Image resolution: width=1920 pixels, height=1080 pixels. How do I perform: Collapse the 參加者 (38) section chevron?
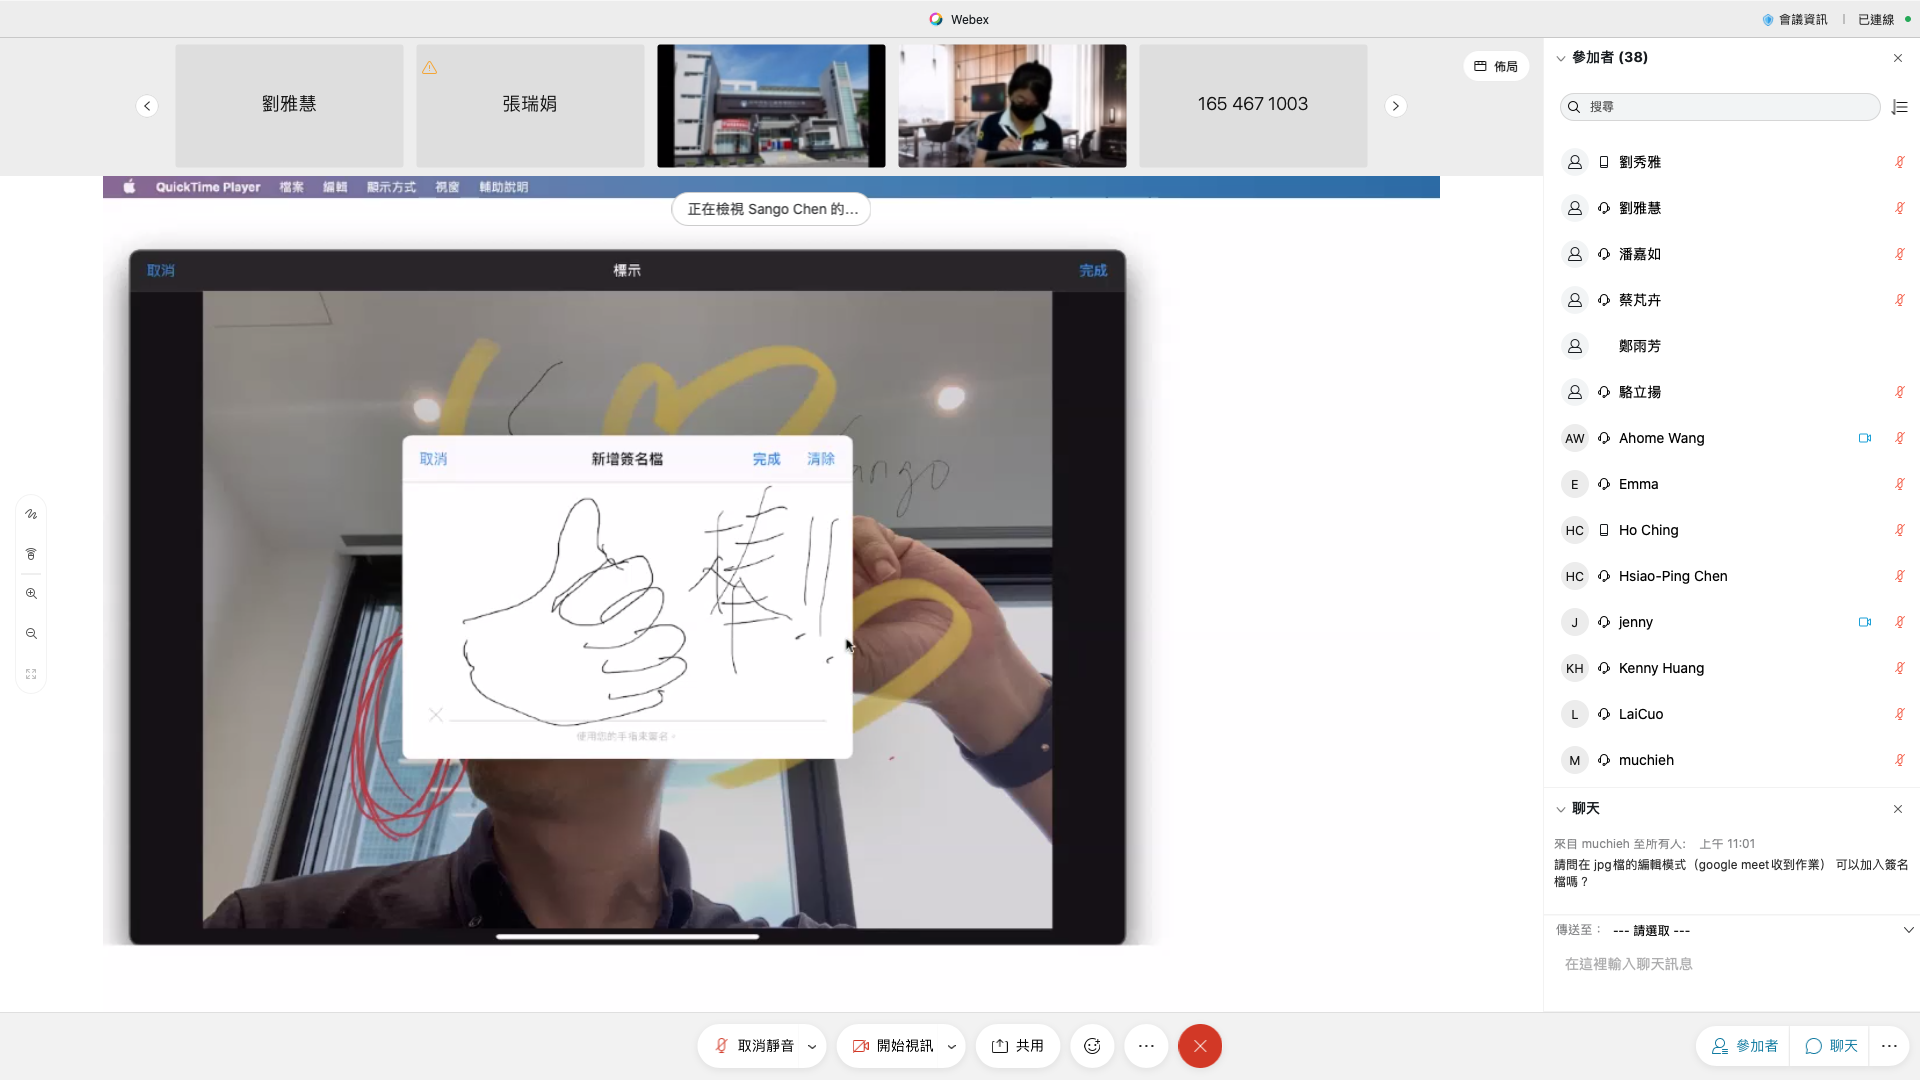(x=1560, y=58)
